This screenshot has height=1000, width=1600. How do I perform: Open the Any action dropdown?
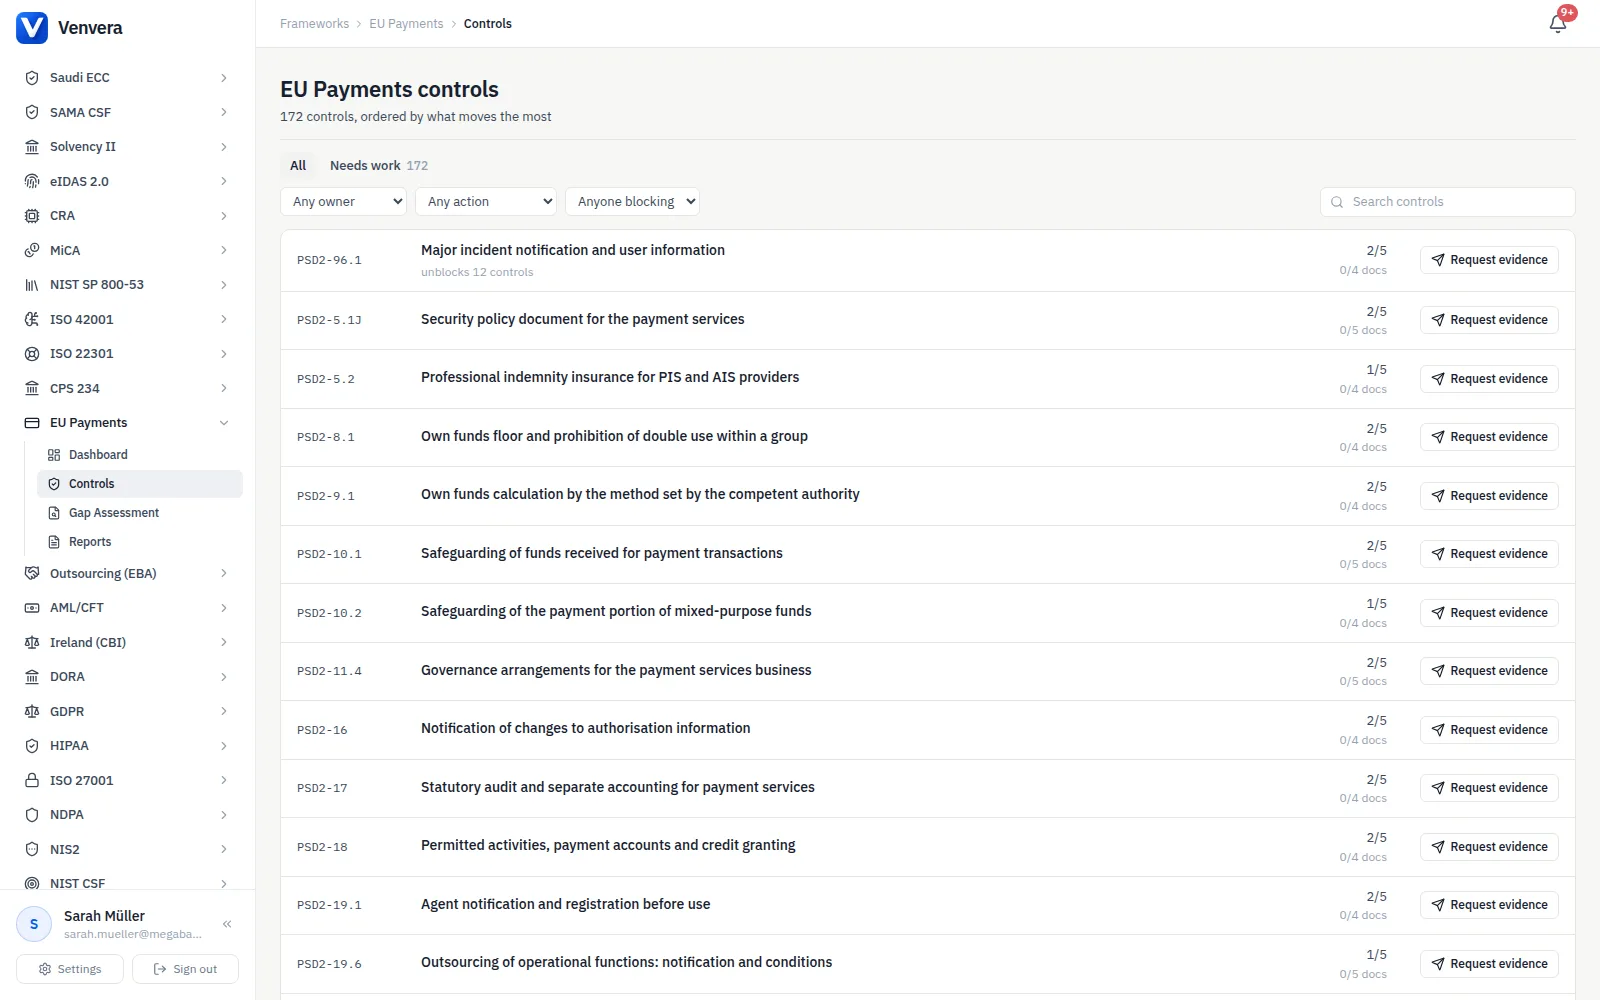pos(486,202)
